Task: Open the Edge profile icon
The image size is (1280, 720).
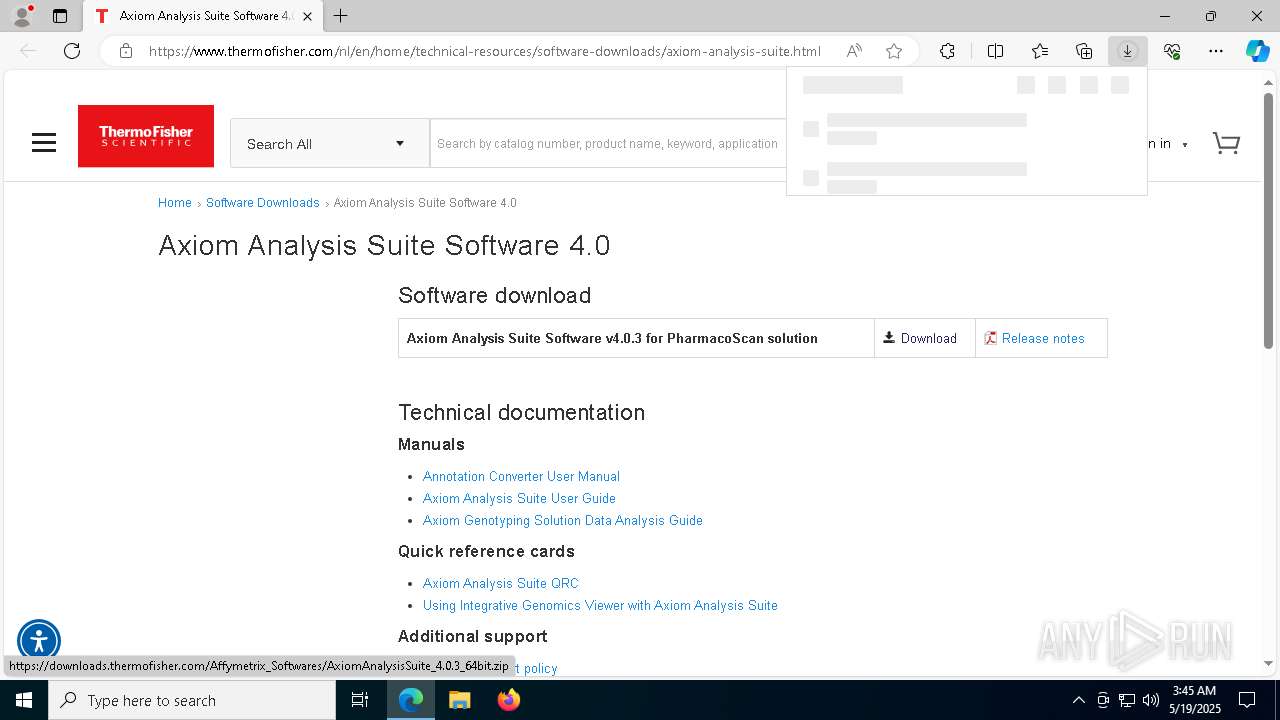Action: (x=22, y=16)
